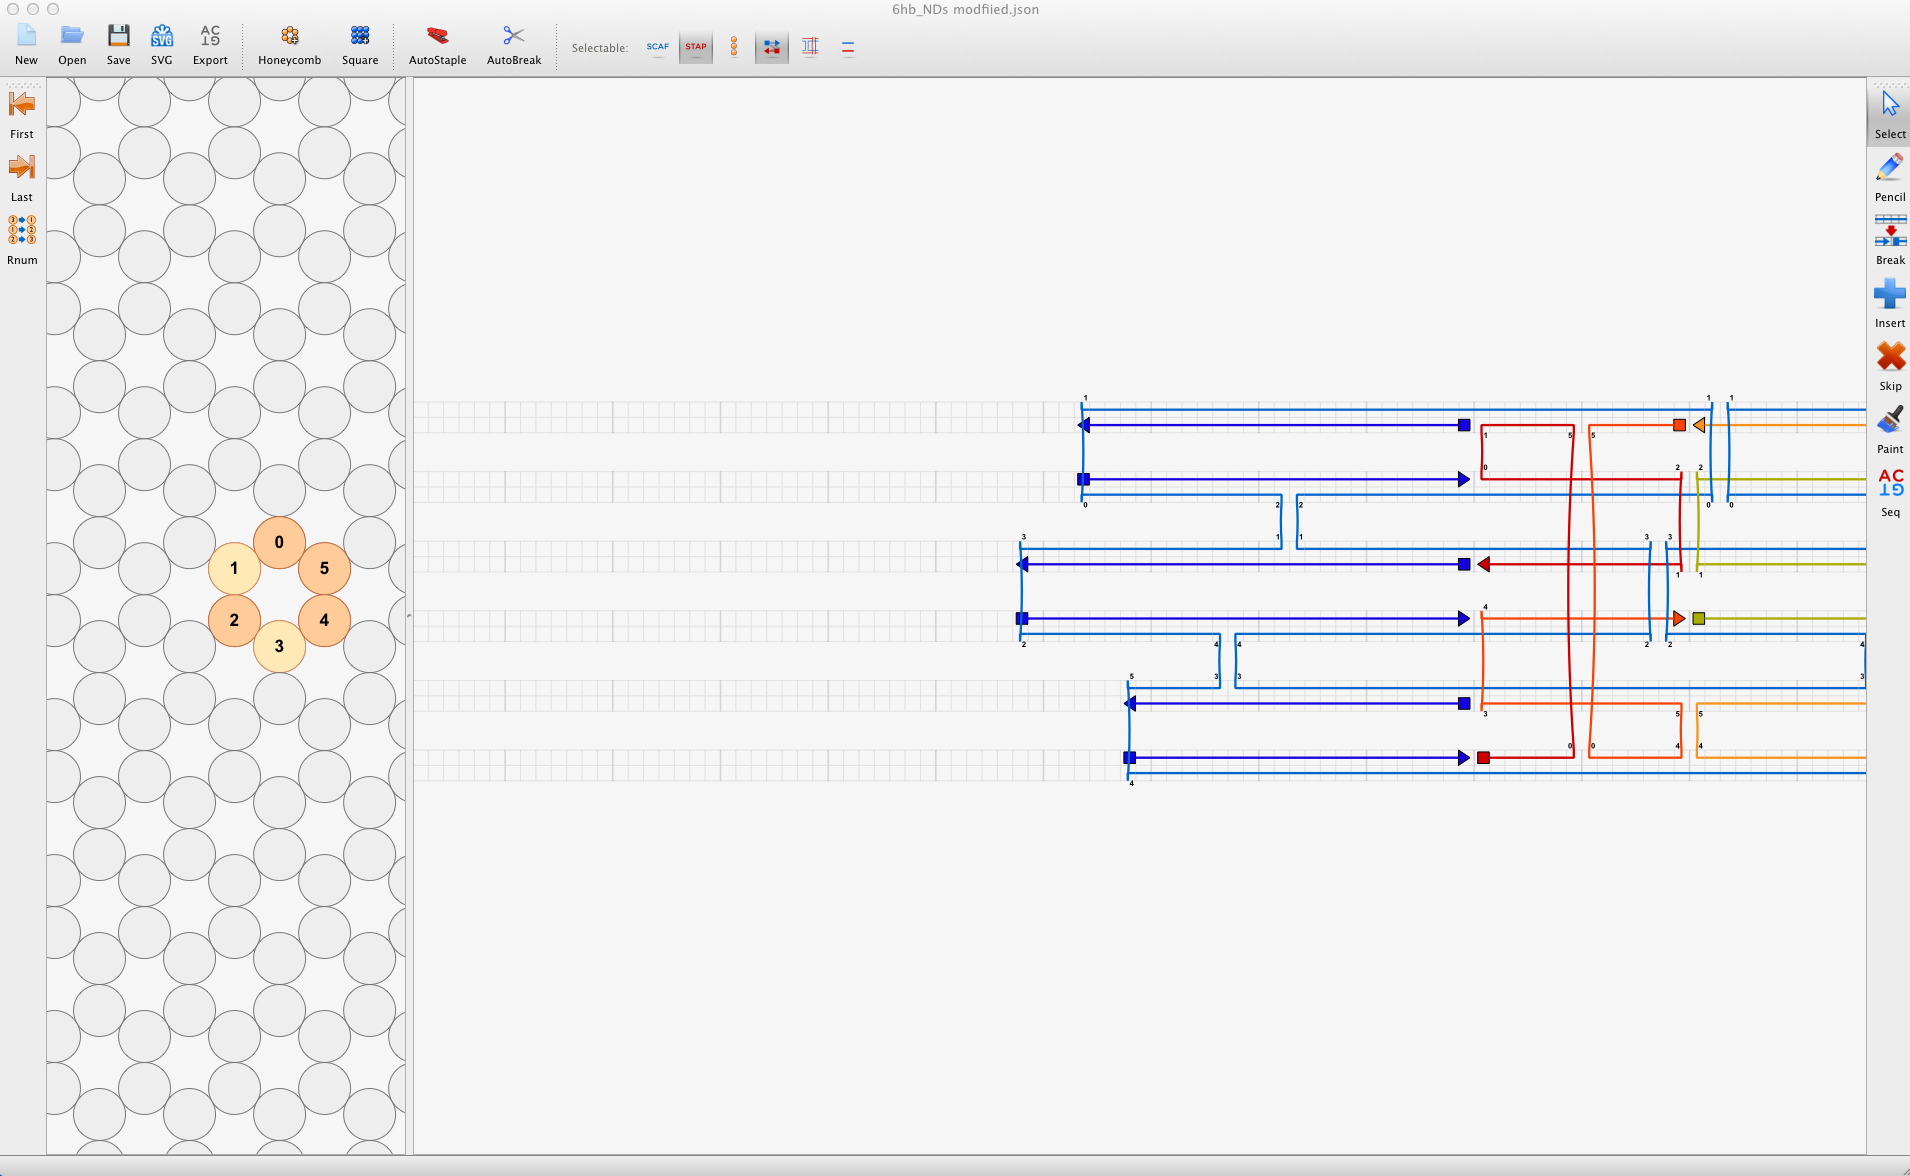This screenshot has width=1910, height=1176.
Task: Toggle STAP staple selectability
Action: [696, 47]
